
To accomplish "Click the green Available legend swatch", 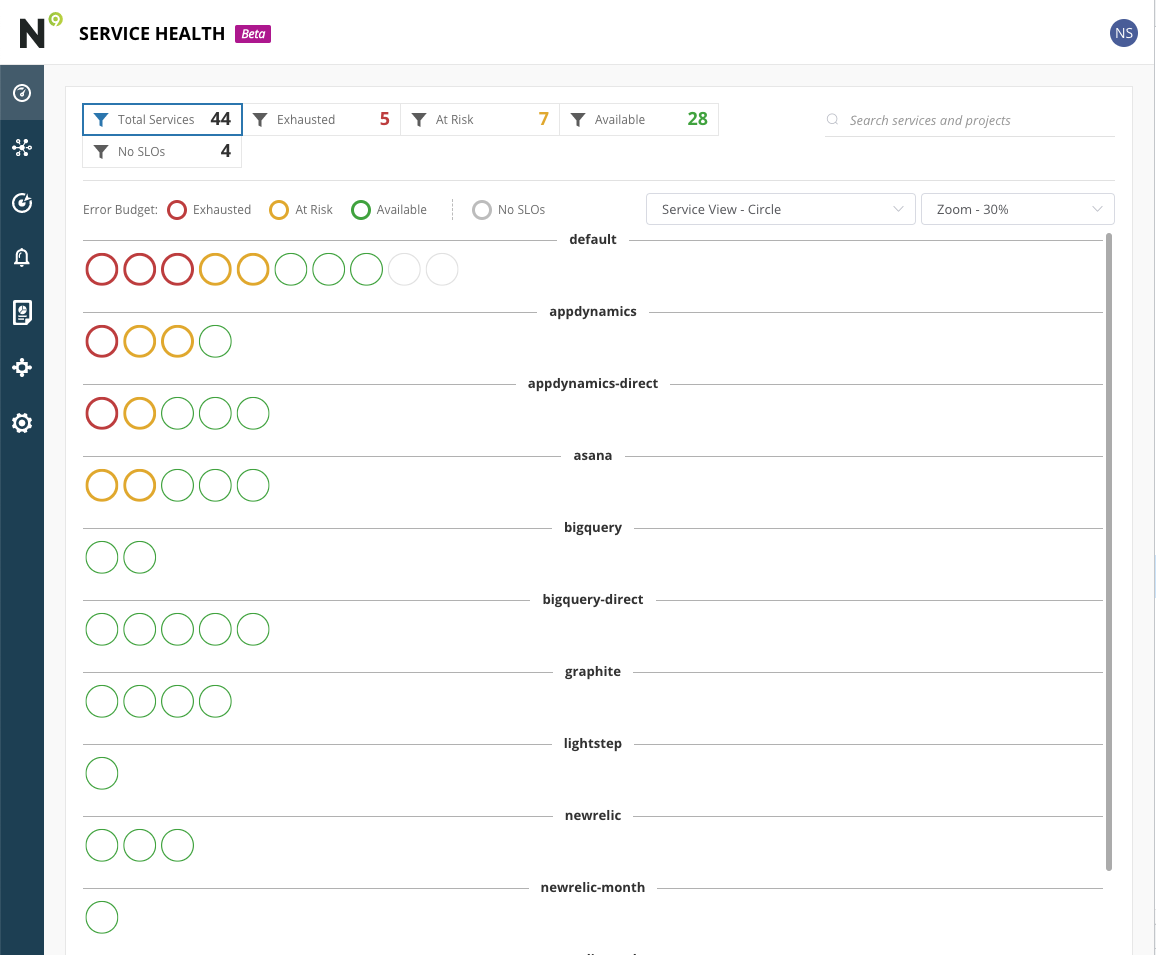I will pos(361,210).
